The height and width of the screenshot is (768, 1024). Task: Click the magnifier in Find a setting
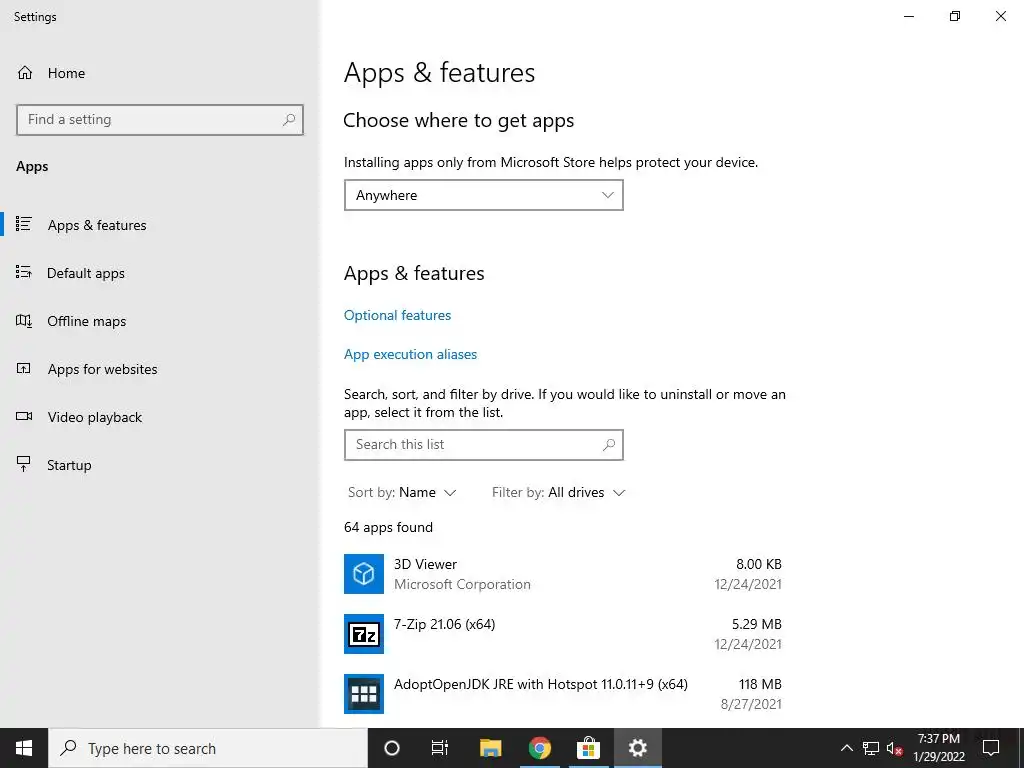[x=289, y=120]
